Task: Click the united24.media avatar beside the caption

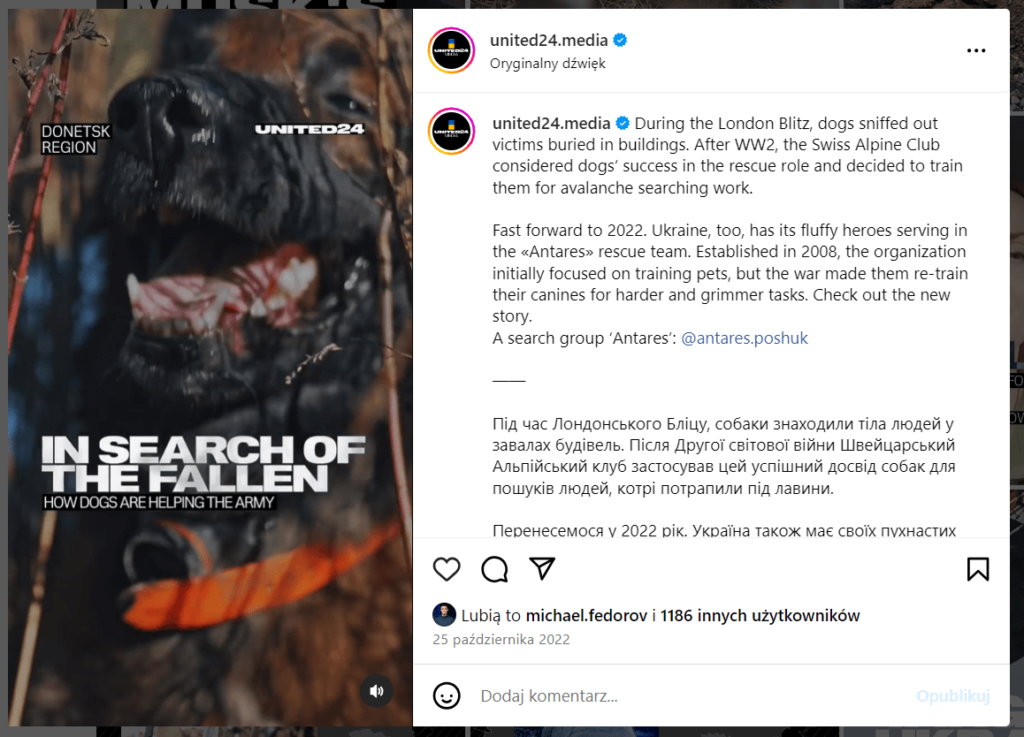Action: [x=451, y=131]
